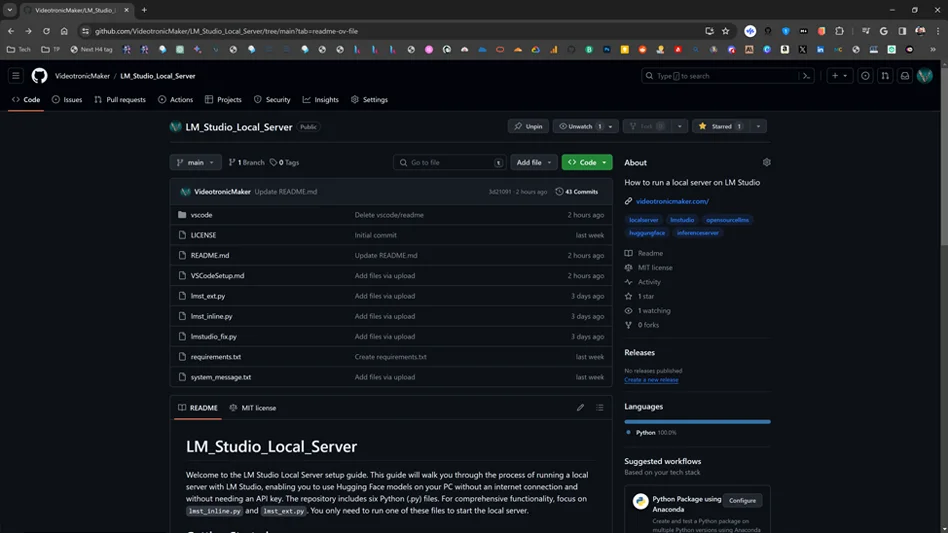948x533 pixels.
Task: Open the Activity link in About
Action: coord(649,282)
